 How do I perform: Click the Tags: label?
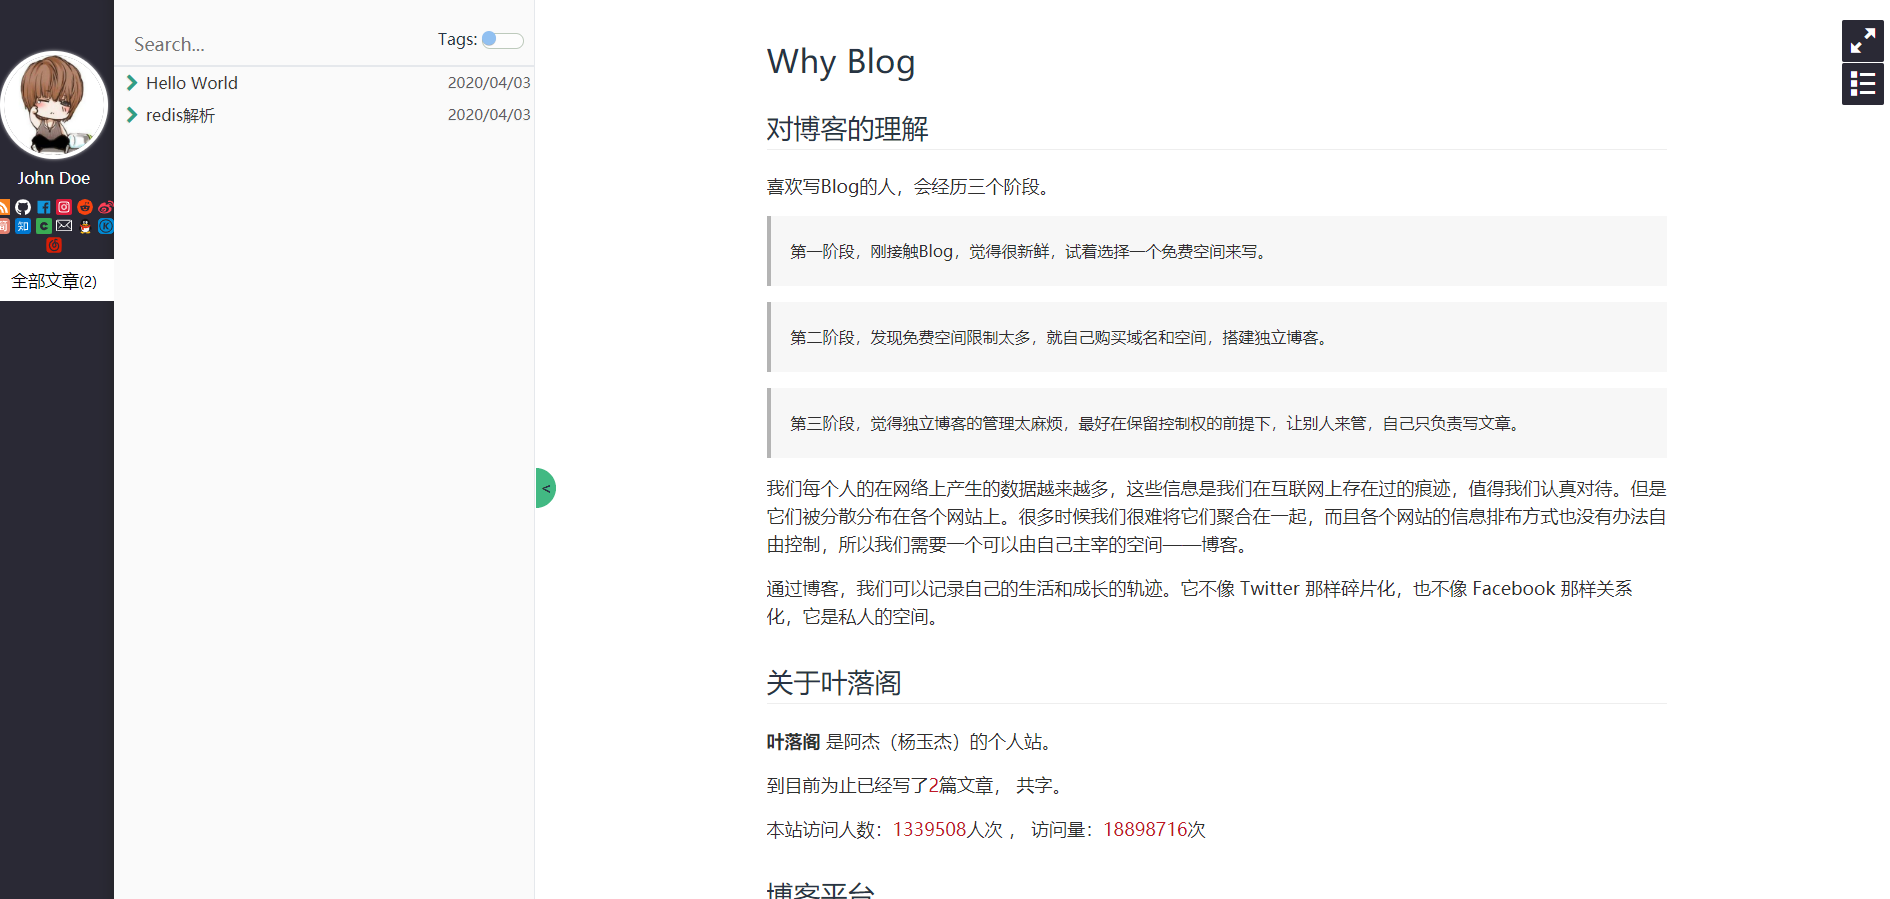pyautogui.click(x=457, y=40)
